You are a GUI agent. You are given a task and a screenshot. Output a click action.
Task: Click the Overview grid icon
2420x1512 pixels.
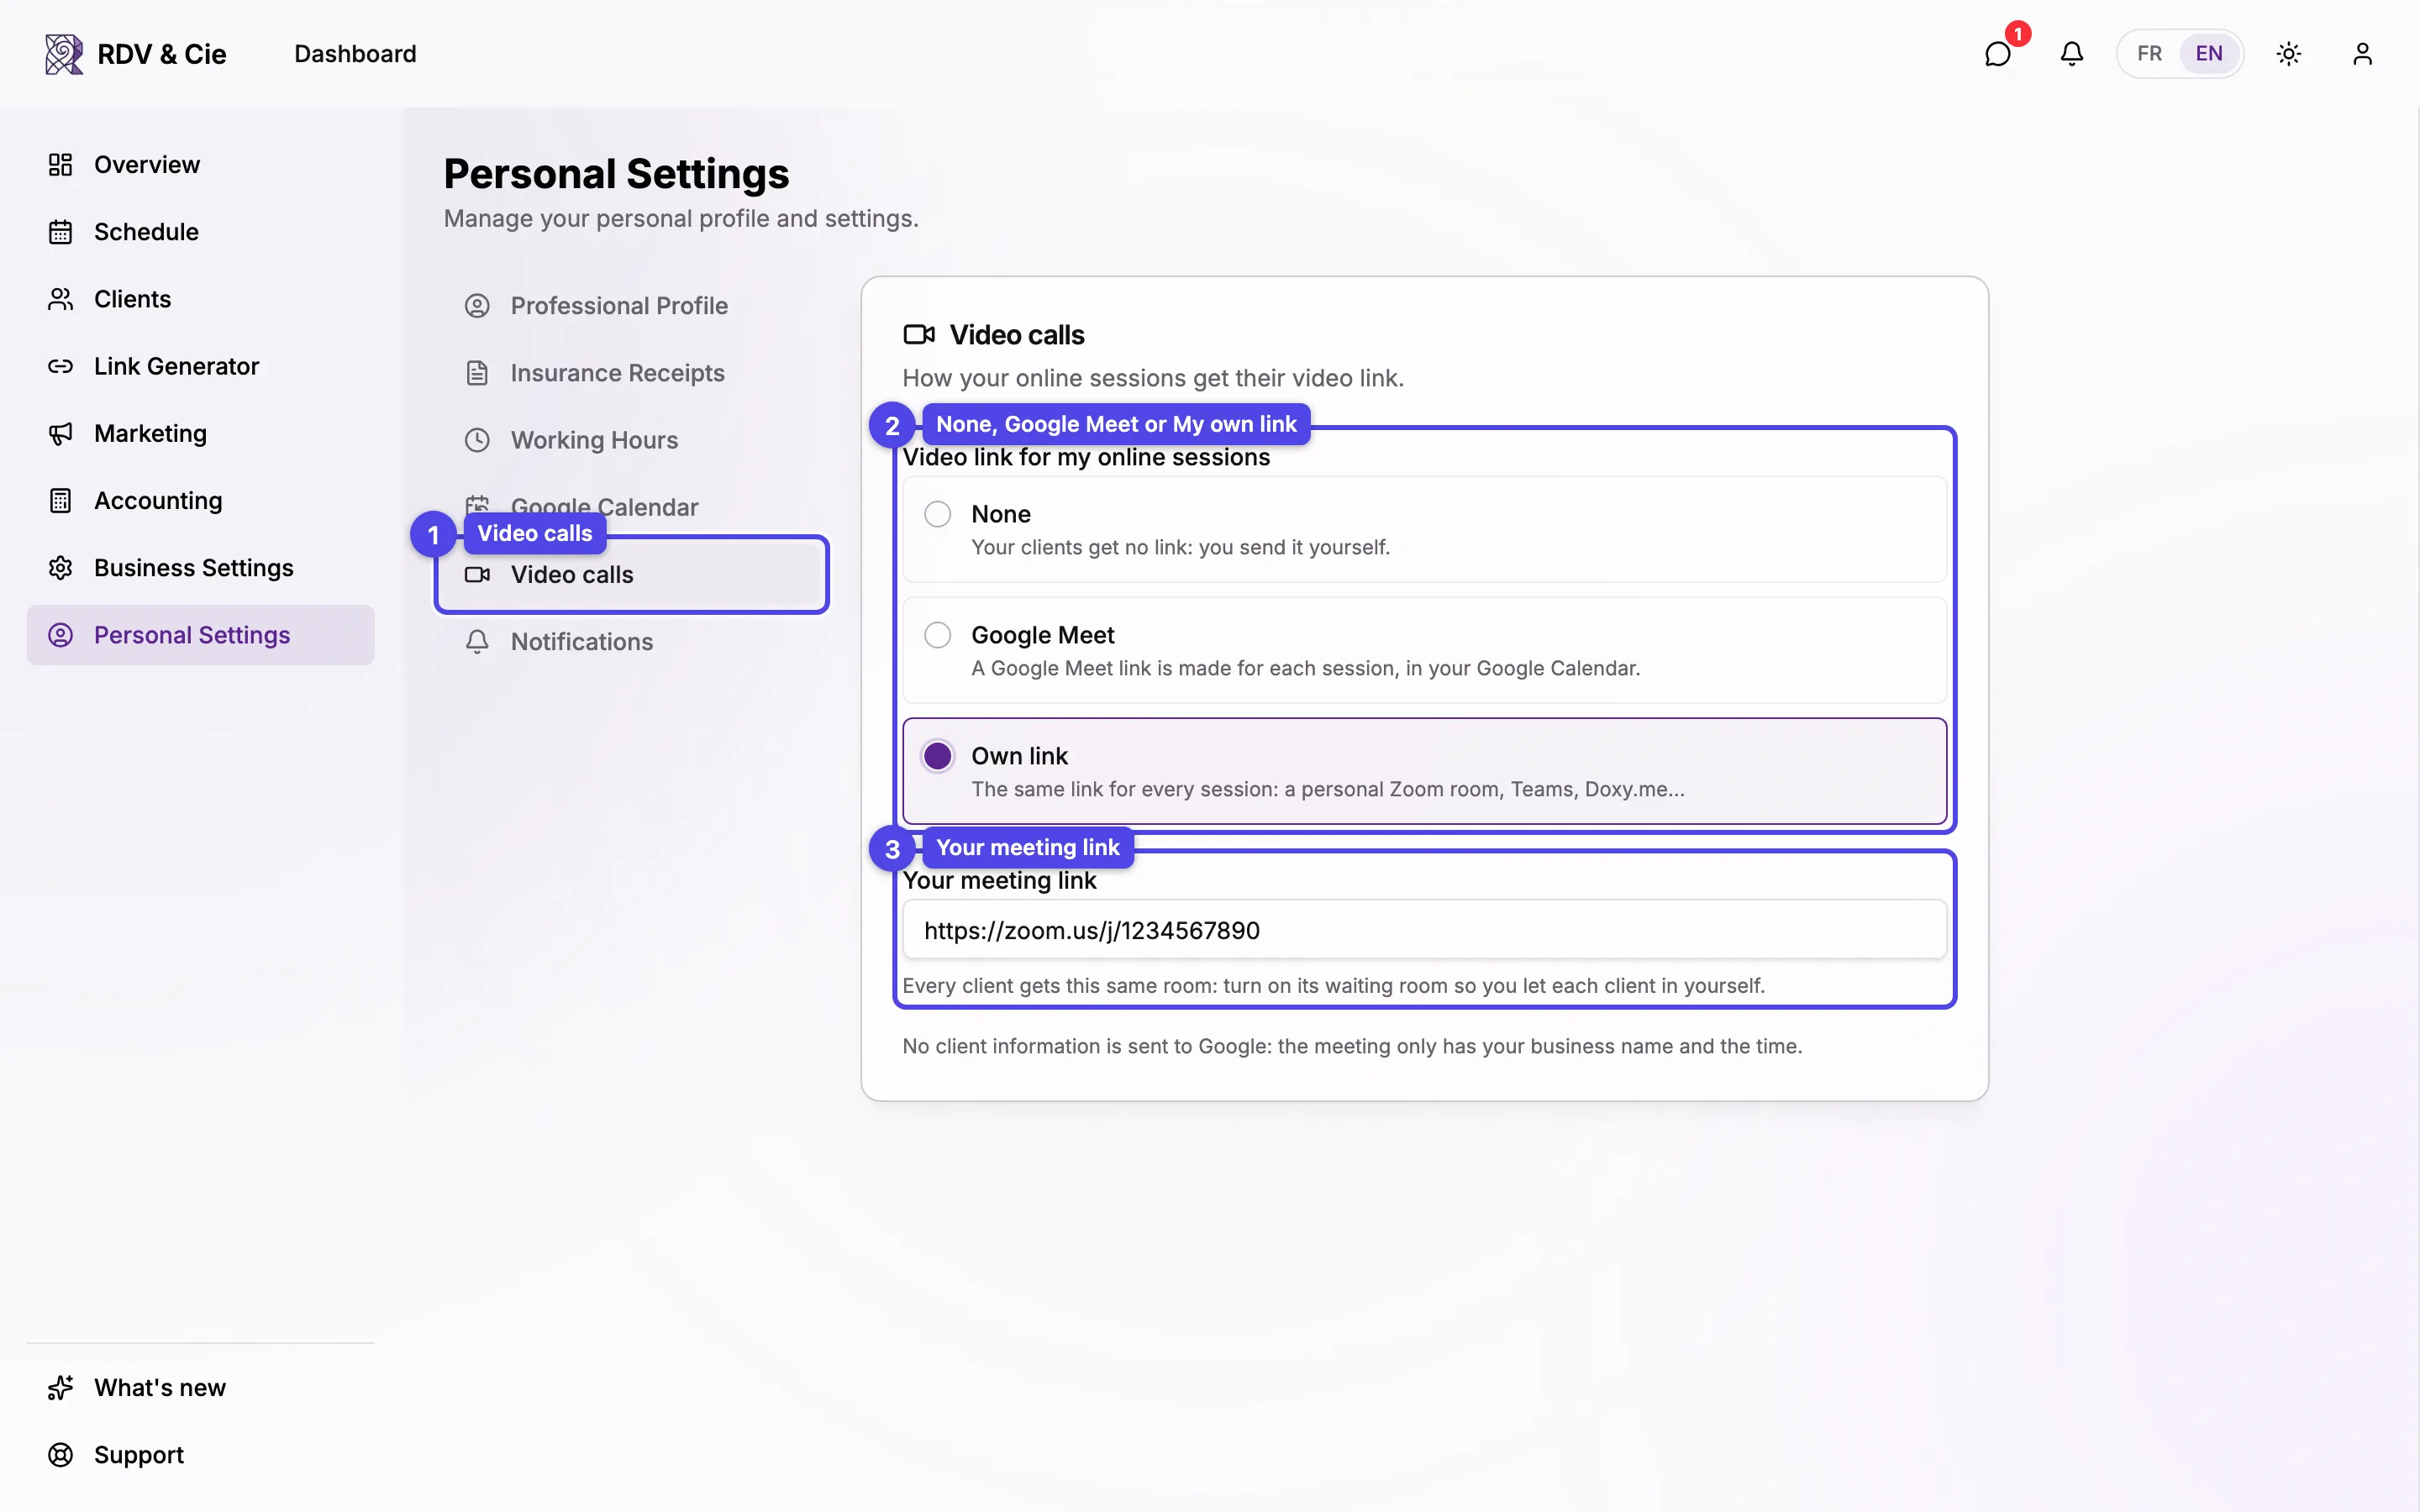point(60,165)
